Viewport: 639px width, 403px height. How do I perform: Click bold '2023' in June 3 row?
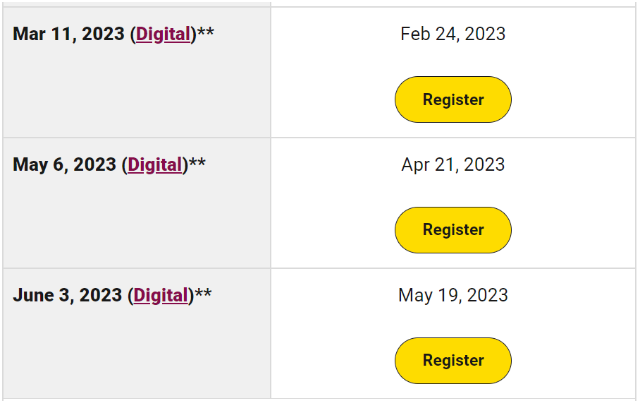pos(101,295)
